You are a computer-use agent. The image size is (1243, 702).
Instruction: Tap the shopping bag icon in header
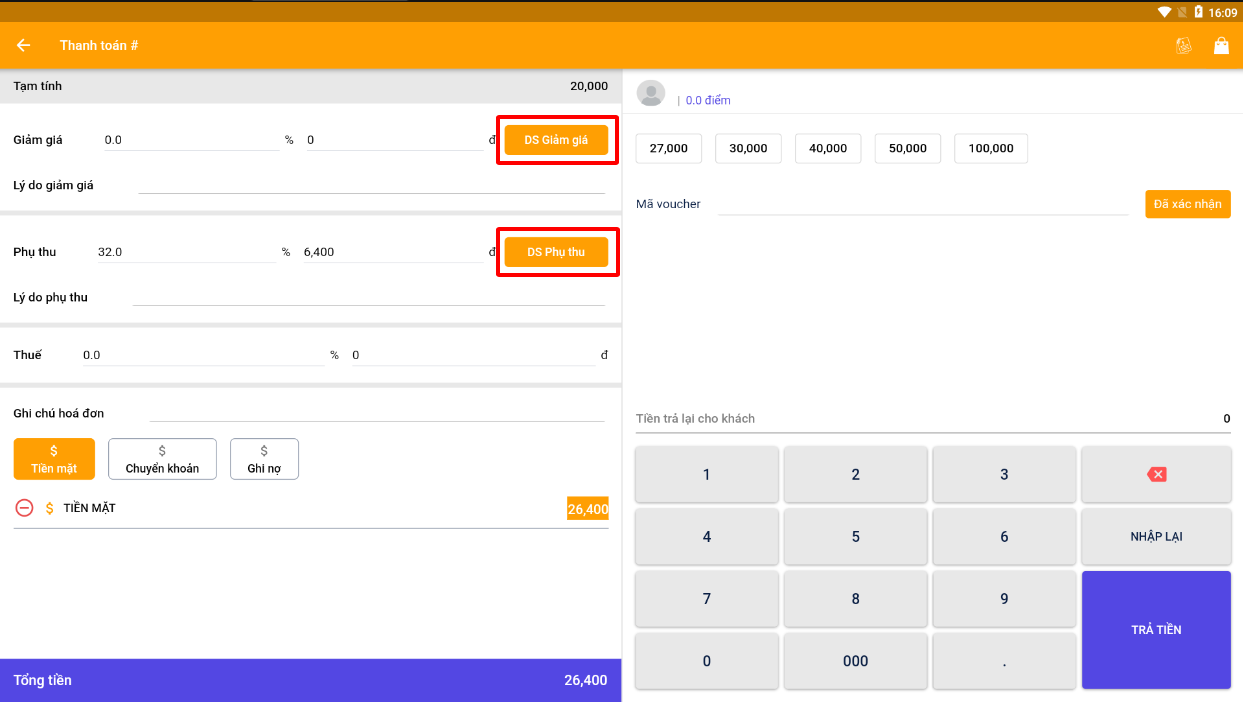click(x=1221, y=45)
